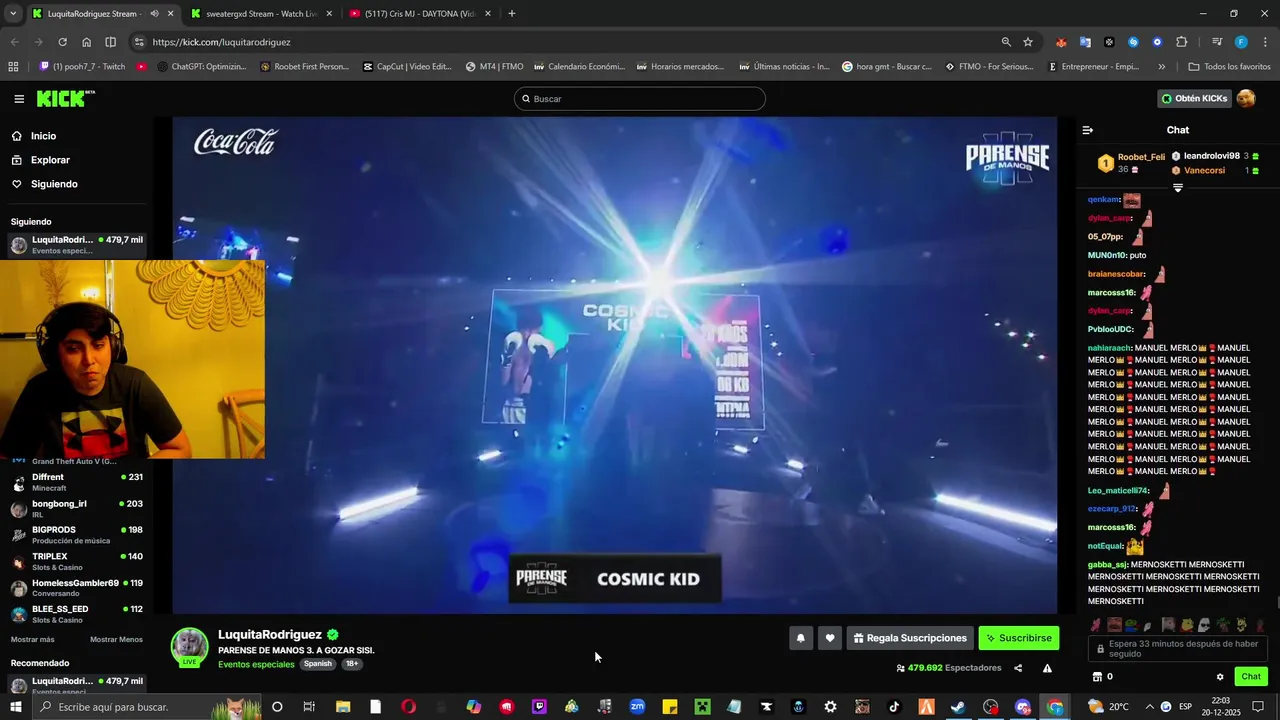Open the Todos los favoritos folder
Image resolution: width=1280 pixels, height=720 pixels.
(x=1229, y=67)
